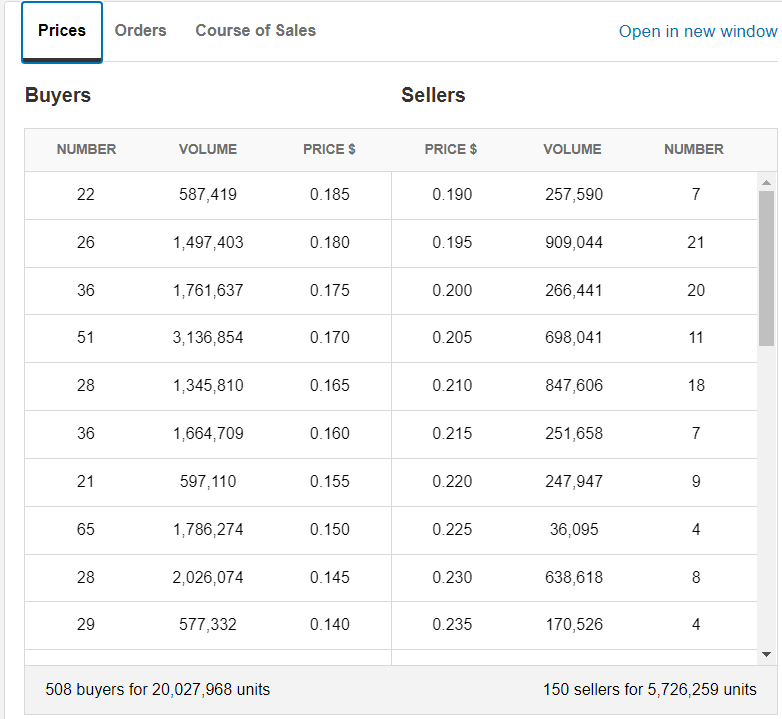The height and width of the screenshot is (719, 782).
Task: Open the Course of Sales tab
Action: [x=255, y=30]
